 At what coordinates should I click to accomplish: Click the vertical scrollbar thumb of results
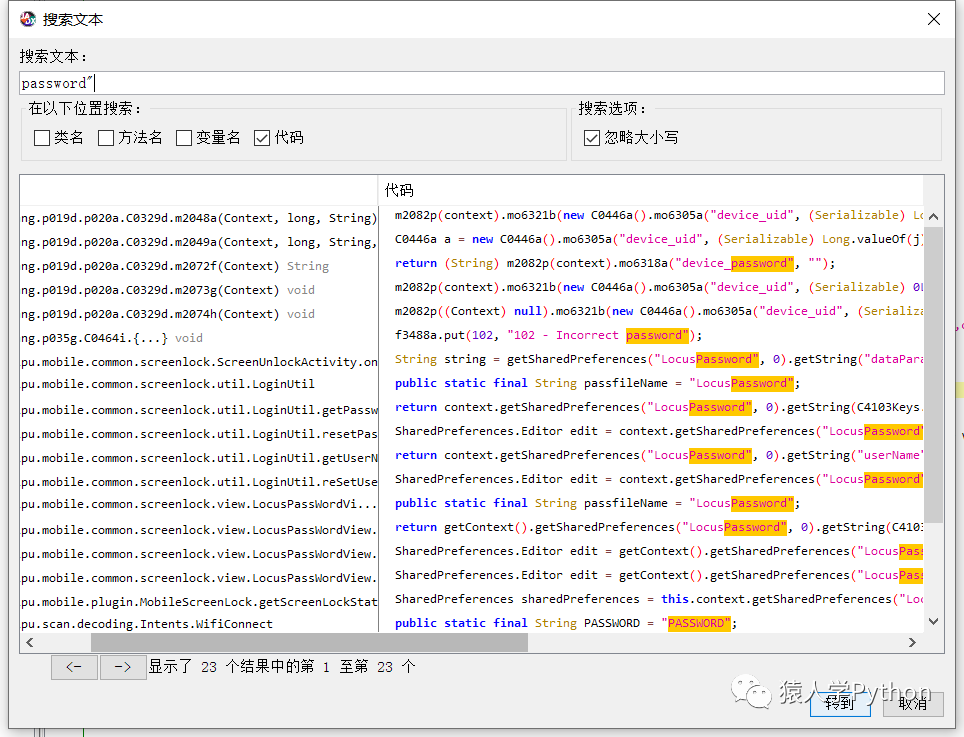pyautogui.click(x=933, y=375)
